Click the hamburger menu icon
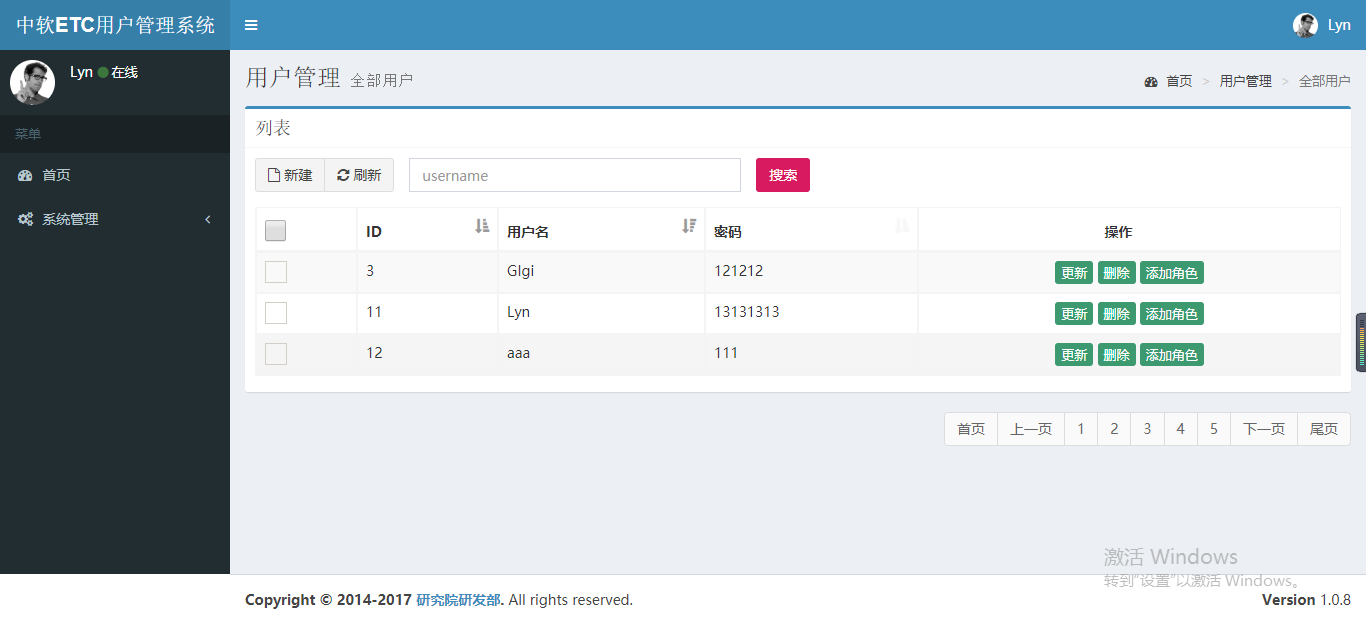Viewport: 1366px width, 625px height. [x=250, y=25]
